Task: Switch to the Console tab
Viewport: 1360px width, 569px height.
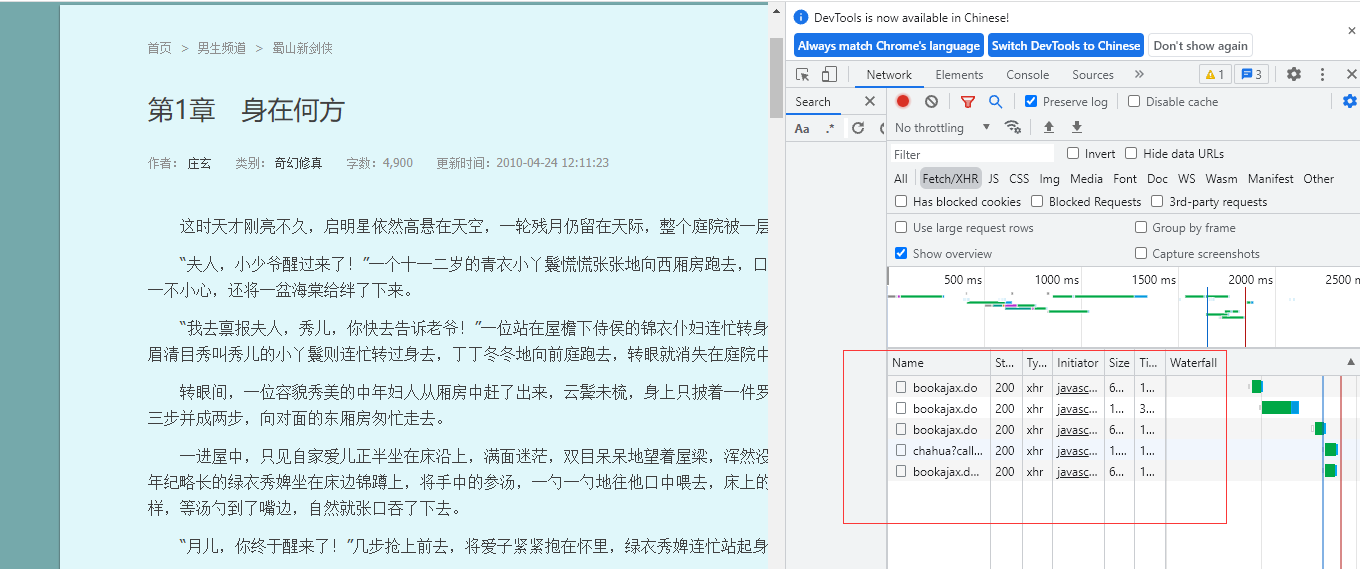Action: click(1027, 75)
